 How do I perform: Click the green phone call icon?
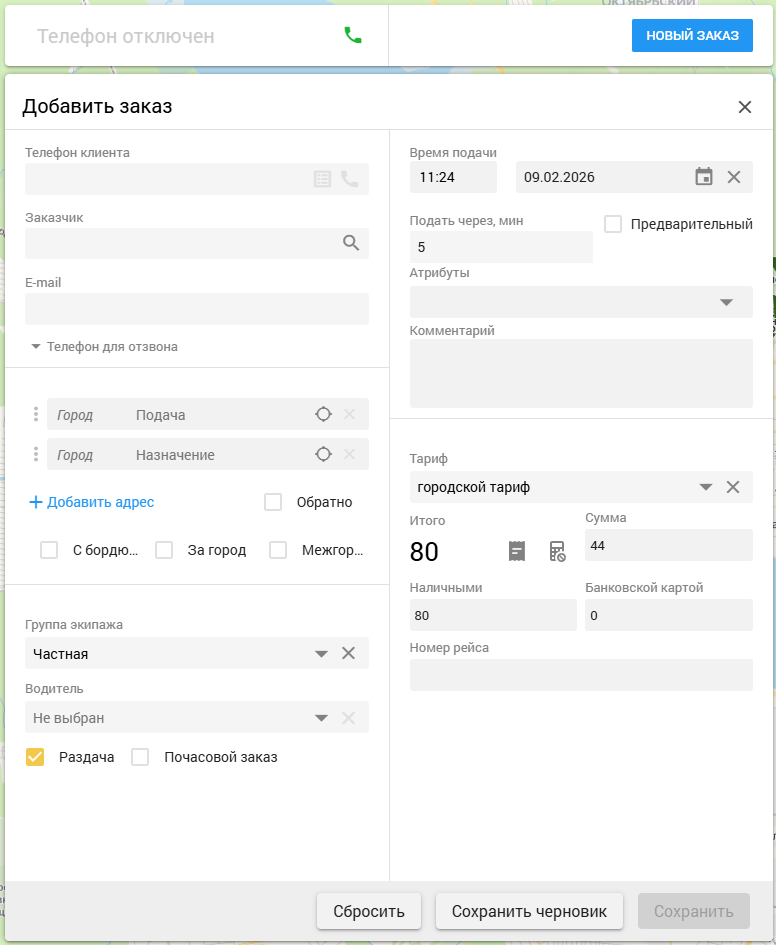(352, 36)
